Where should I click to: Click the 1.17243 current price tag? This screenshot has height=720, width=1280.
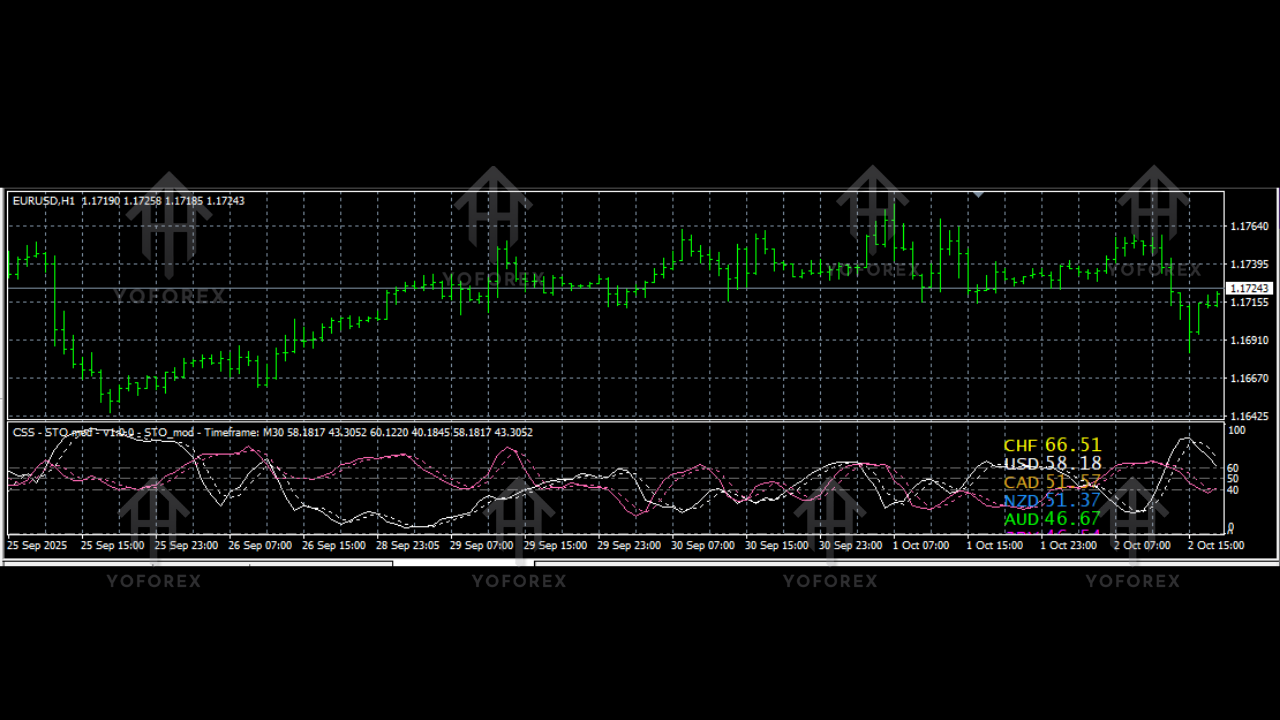pos(1248,288)
